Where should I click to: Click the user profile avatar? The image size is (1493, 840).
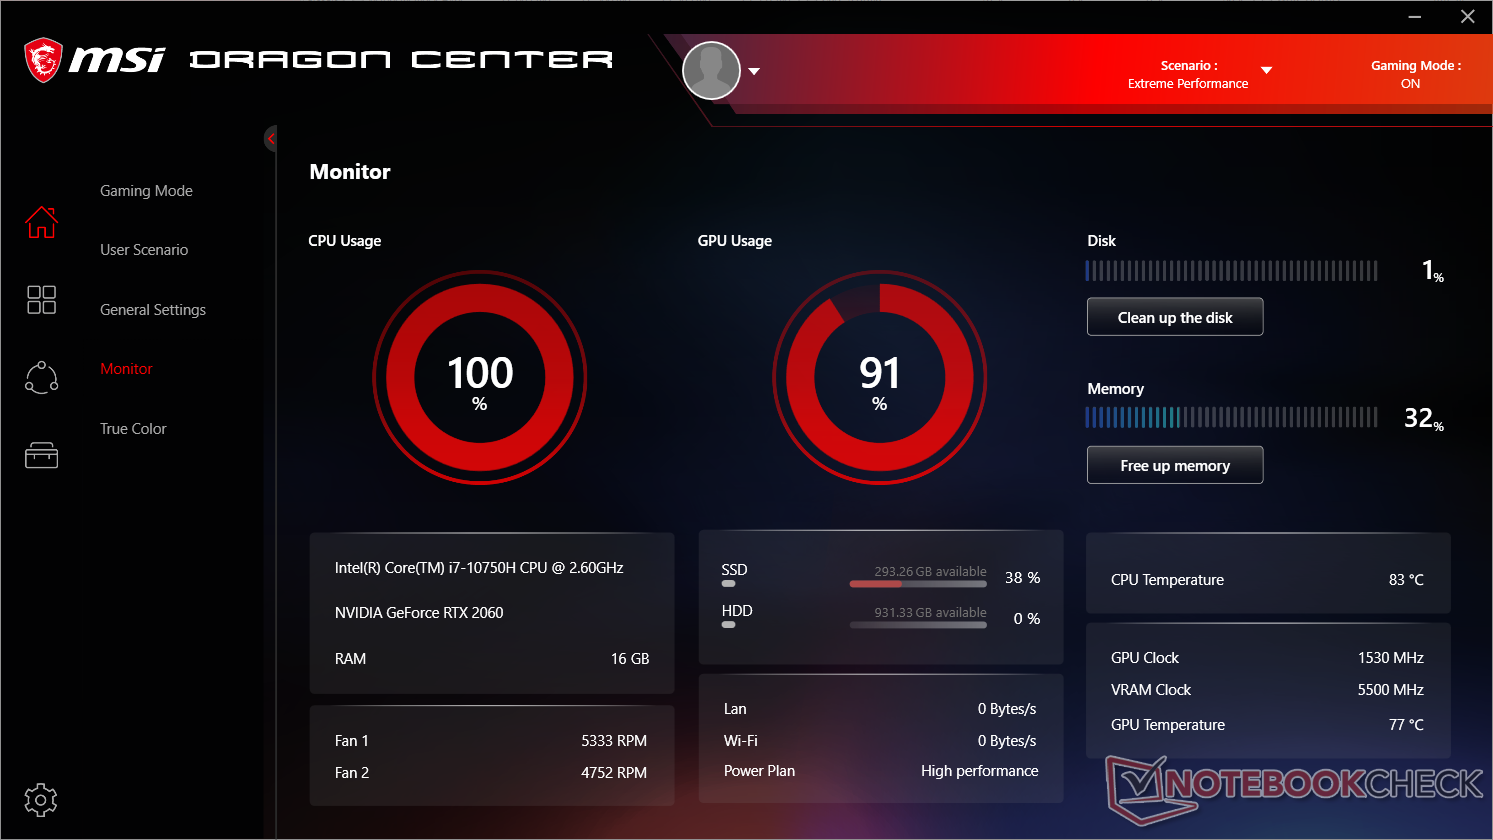(711, 71)
